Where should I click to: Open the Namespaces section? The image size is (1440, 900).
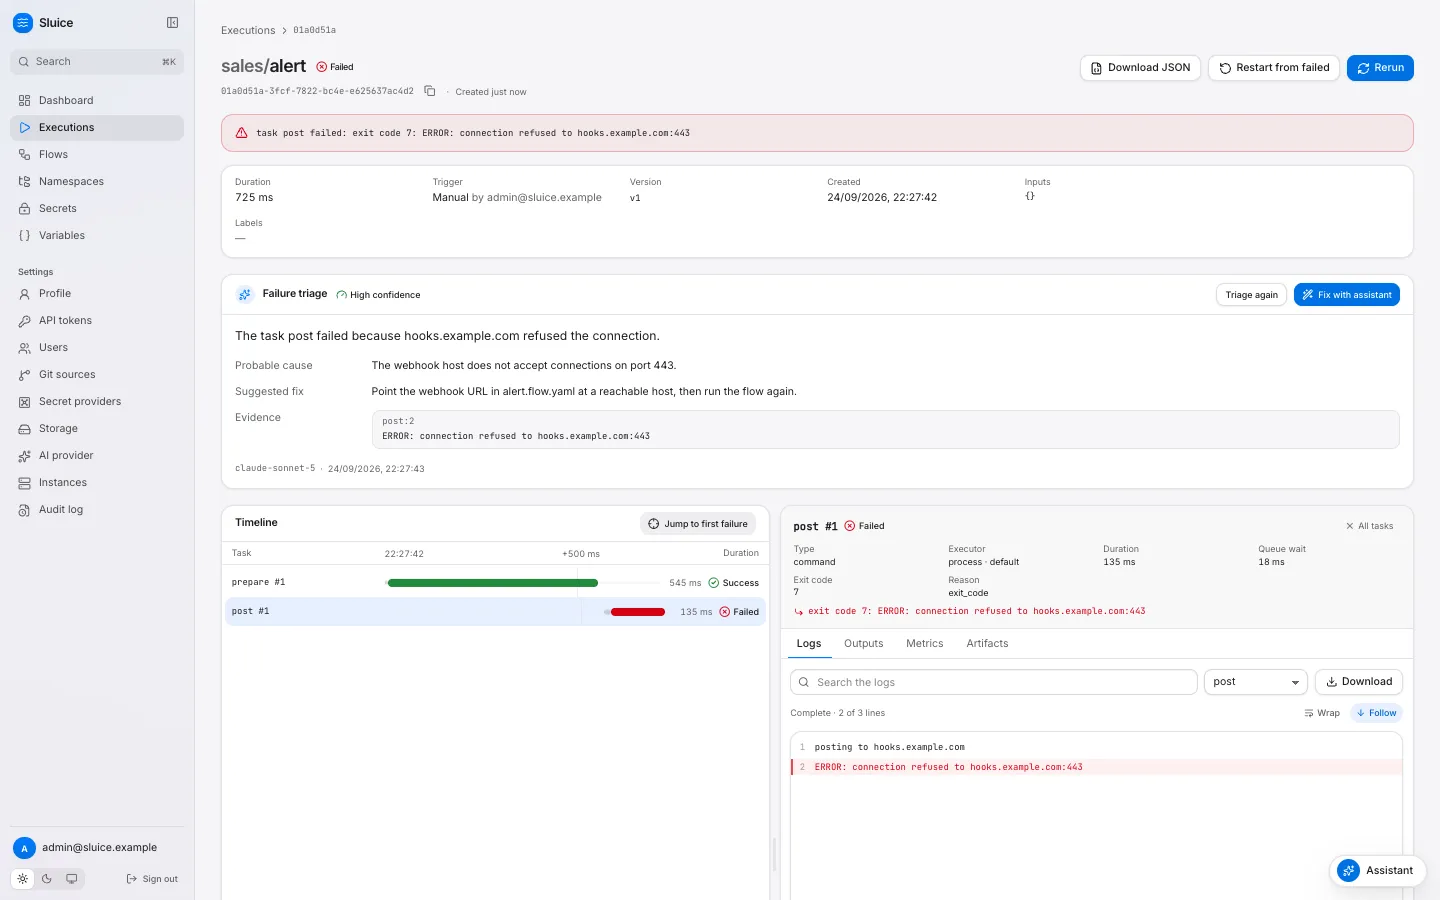click(97, 181)
